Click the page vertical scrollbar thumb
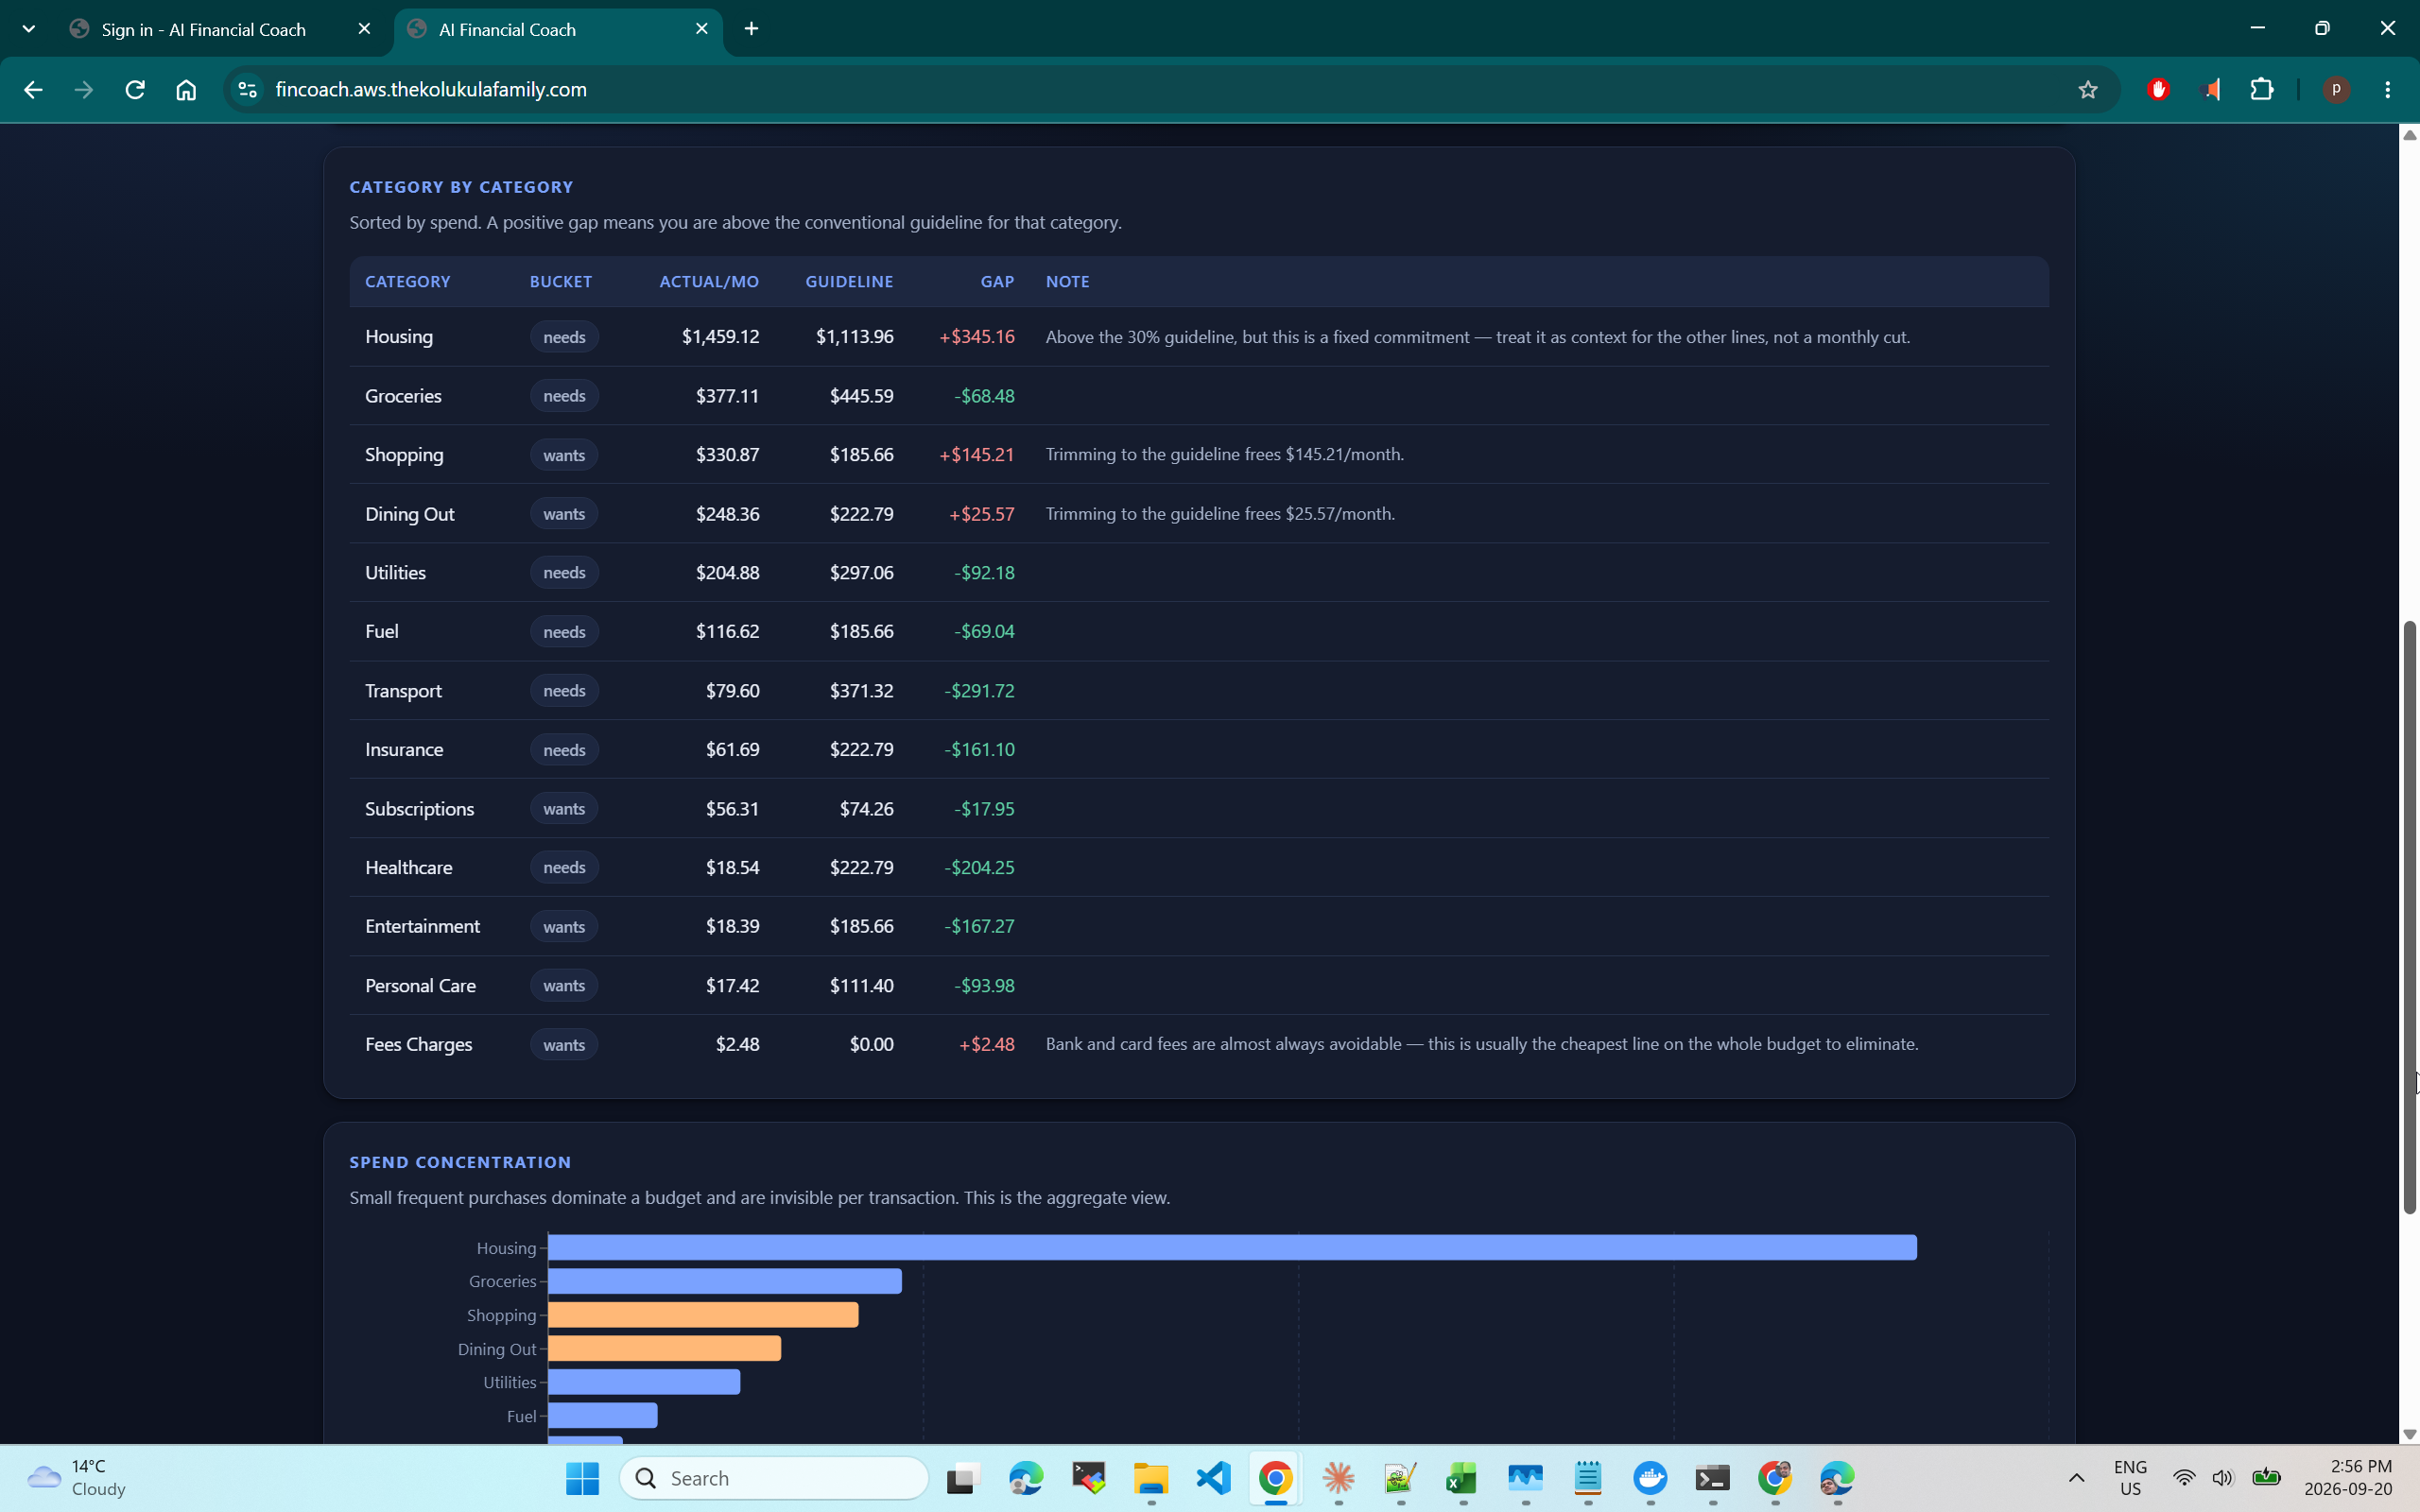Image resolution: width=2420 pixels, height=1512 pixels. [x=2409, y=917]
